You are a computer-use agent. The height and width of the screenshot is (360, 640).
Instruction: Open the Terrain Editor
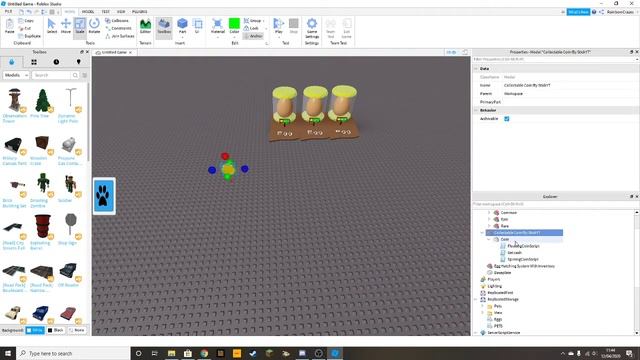click(145, 26)
